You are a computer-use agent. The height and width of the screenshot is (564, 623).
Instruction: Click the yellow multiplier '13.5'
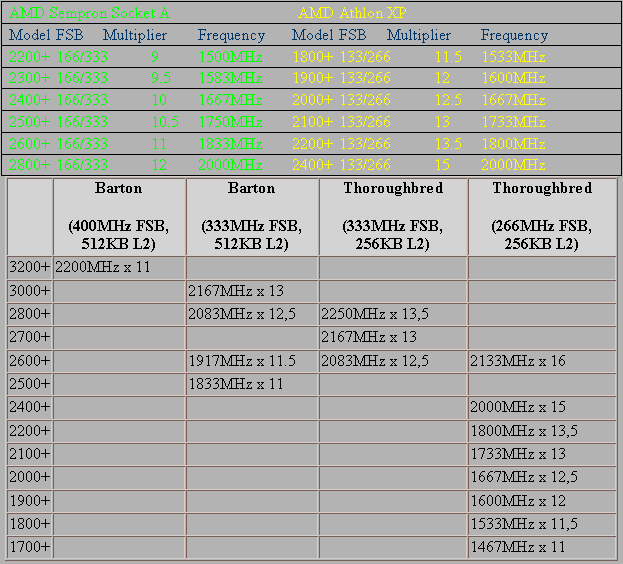[x=448, y=143]
